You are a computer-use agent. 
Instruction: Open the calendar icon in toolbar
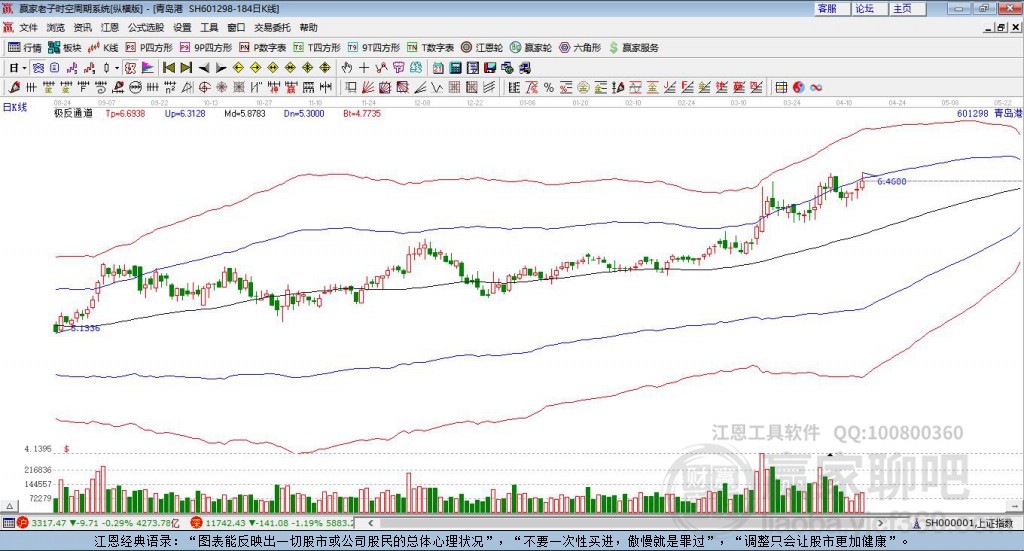pos(438,68)
